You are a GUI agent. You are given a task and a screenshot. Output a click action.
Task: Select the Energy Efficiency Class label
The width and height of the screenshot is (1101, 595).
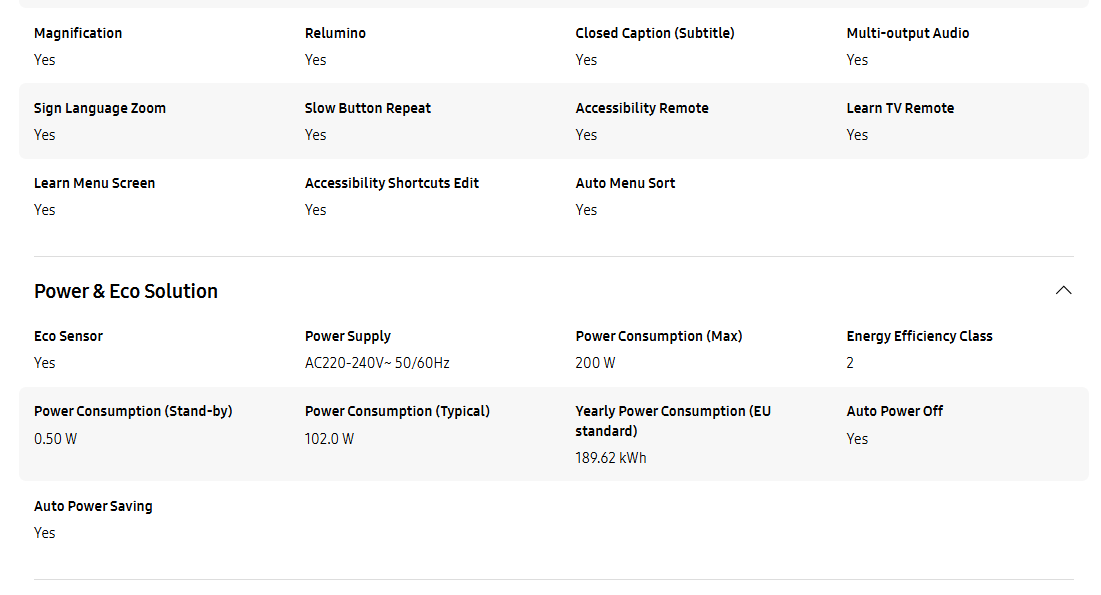[919, 336]
